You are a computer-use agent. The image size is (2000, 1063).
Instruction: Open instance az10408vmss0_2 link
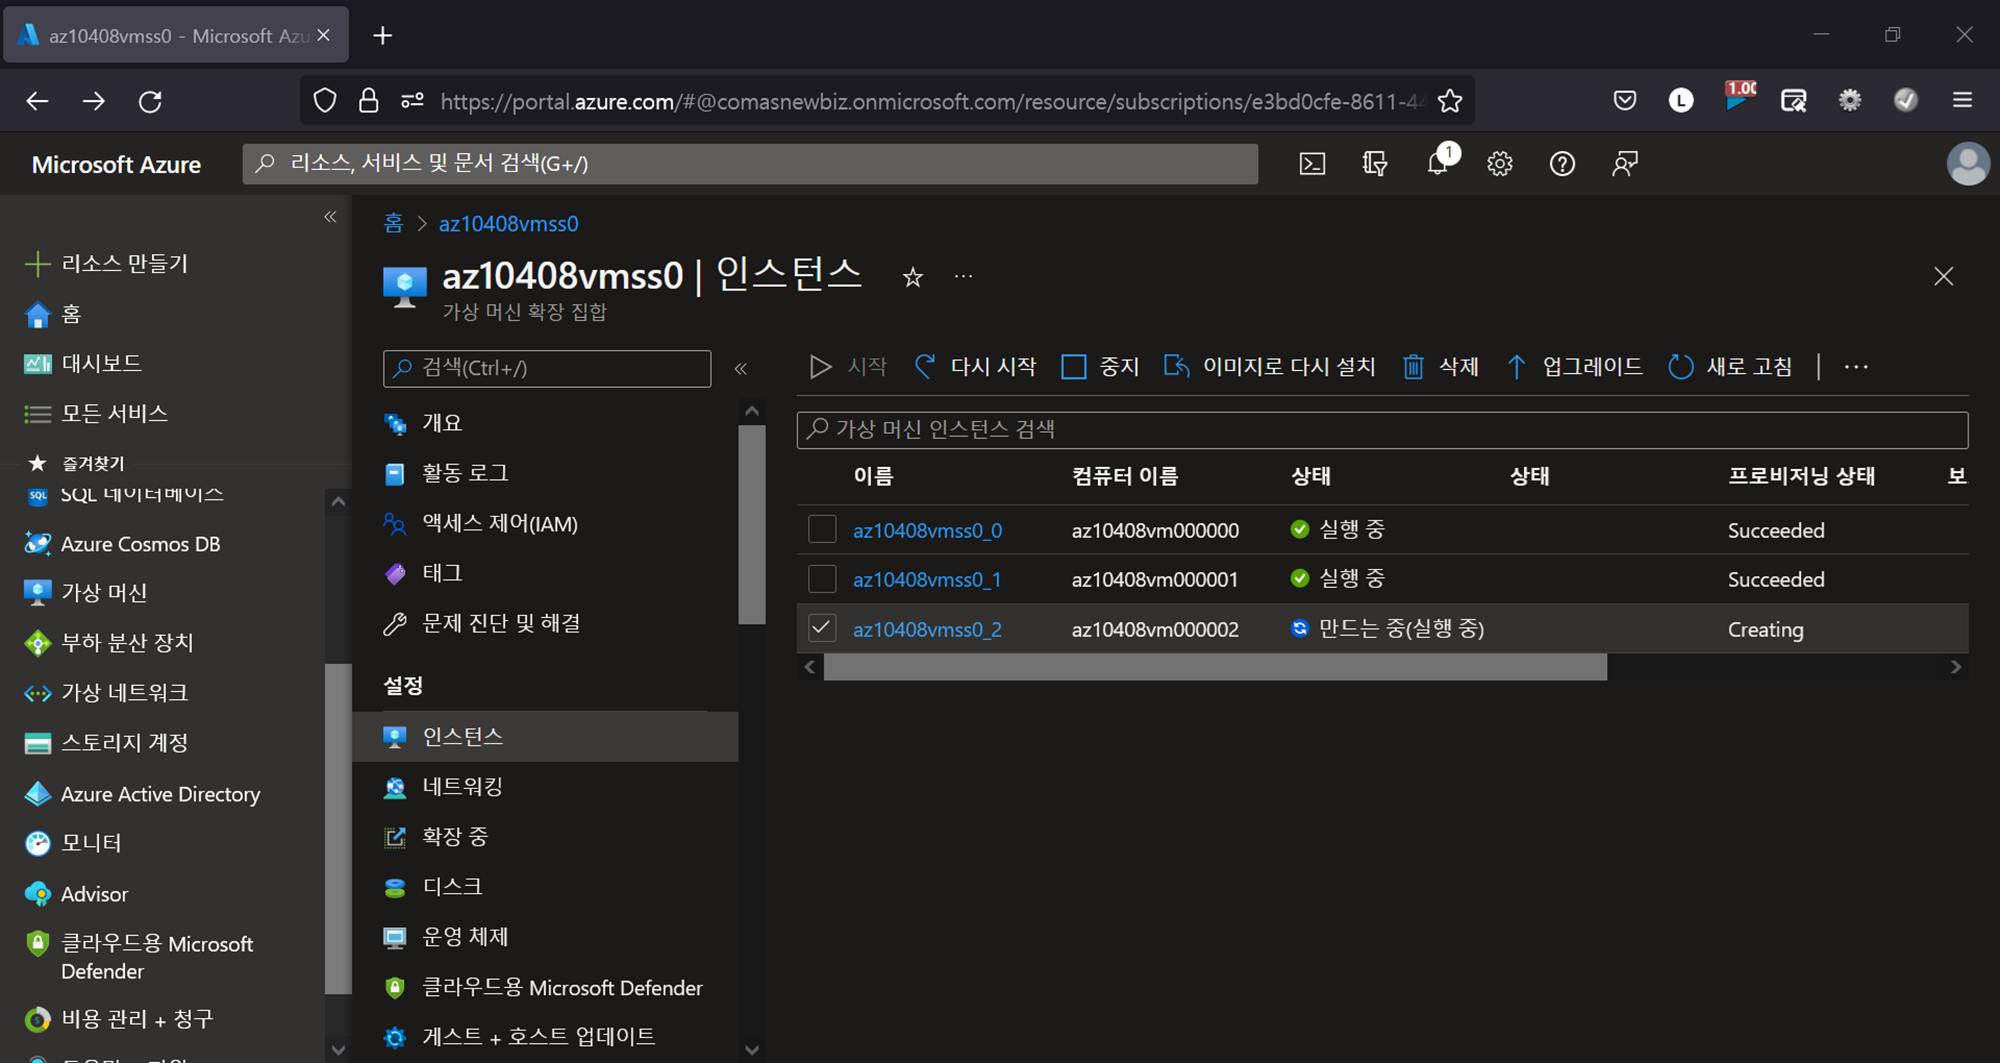coord(927,629)
